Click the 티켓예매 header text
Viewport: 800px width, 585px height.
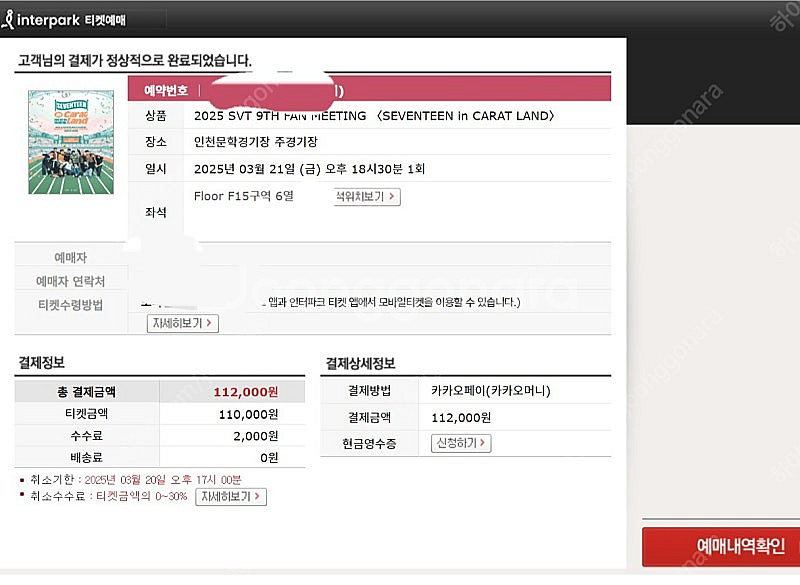click(x=105, y=20)
